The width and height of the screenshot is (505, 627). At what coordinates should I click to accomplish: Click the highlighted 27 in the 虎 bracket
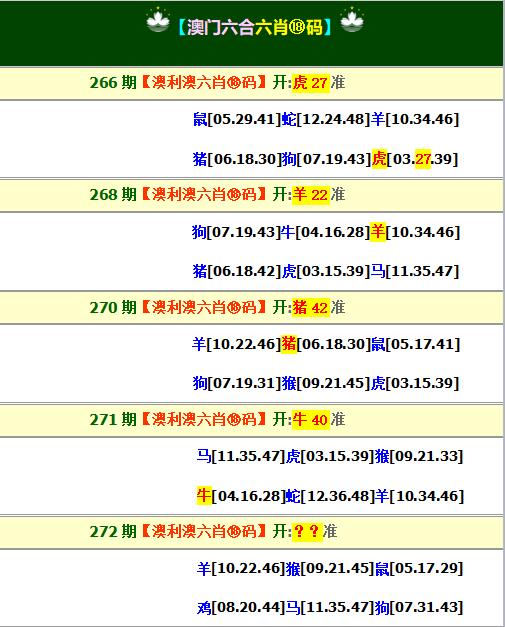coord(423,159)
